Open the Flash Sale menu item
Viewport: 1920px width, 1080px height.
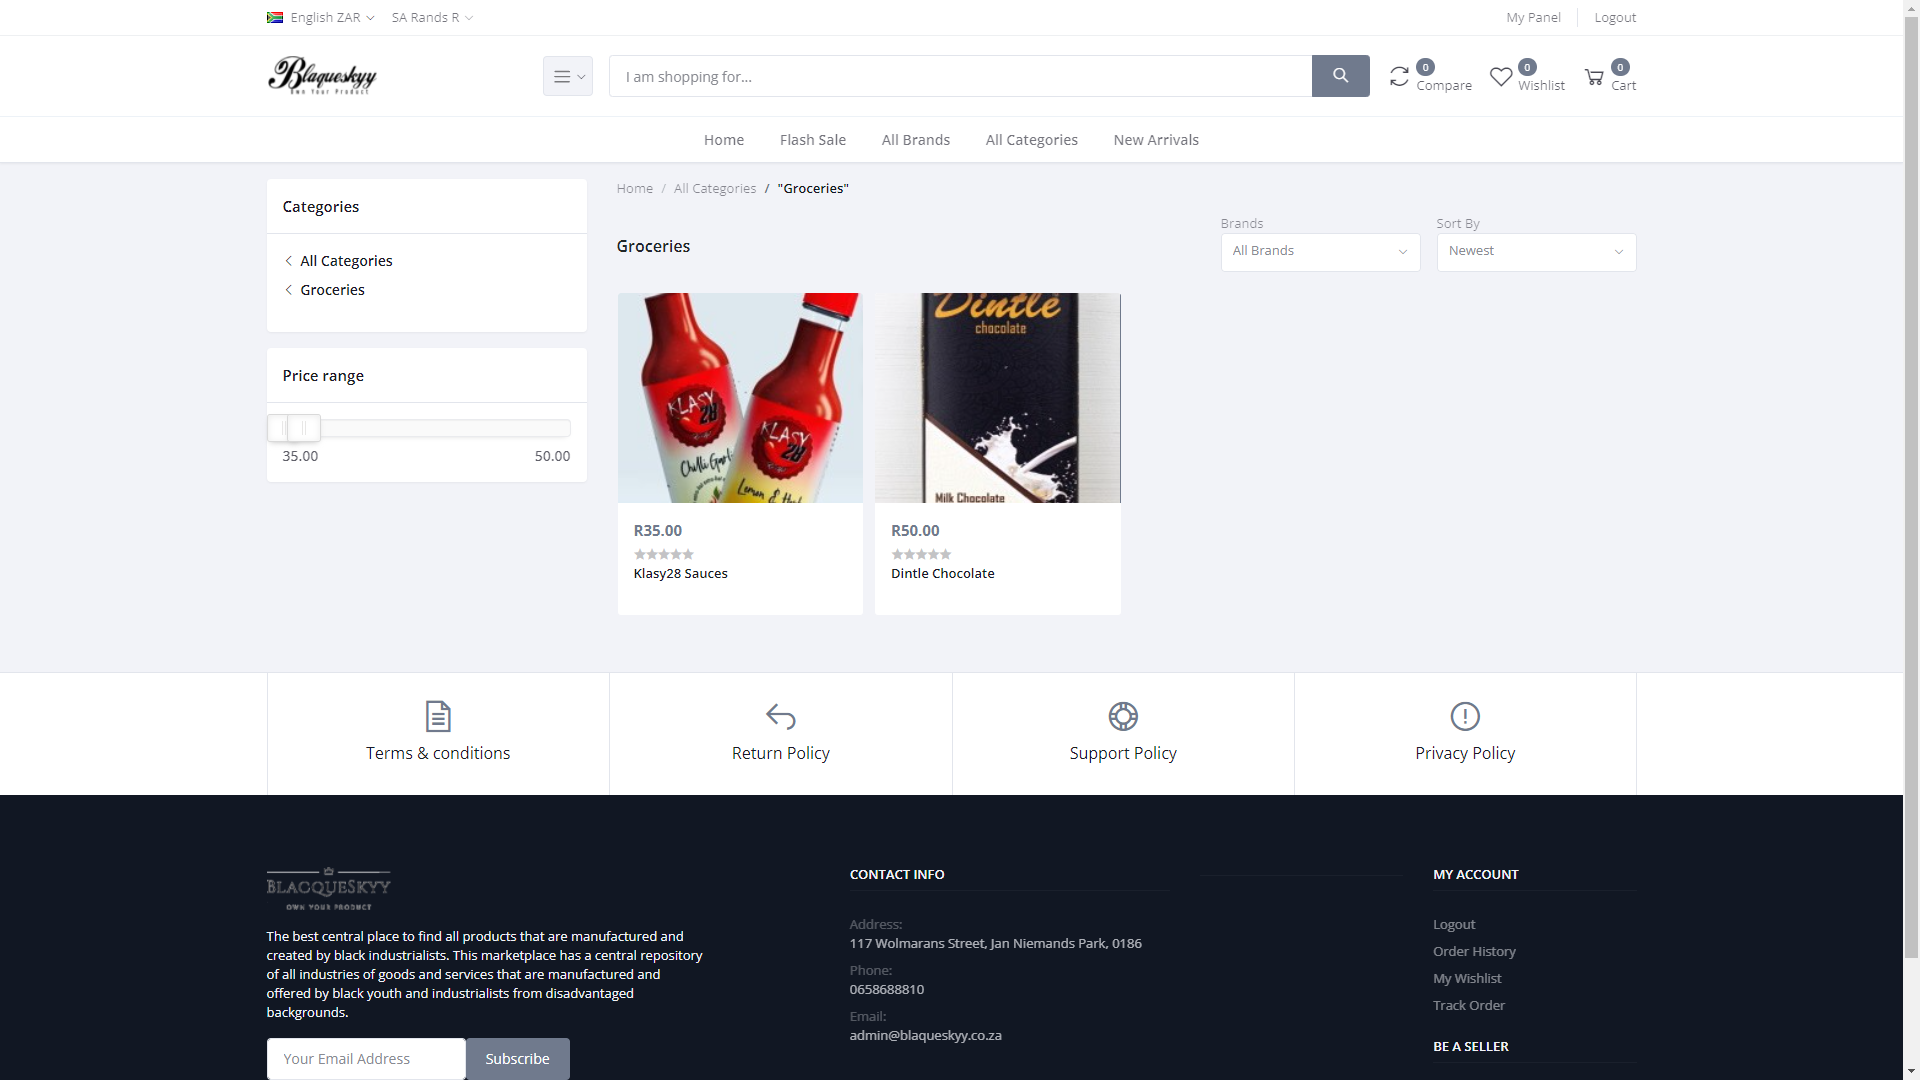(813, 140)
